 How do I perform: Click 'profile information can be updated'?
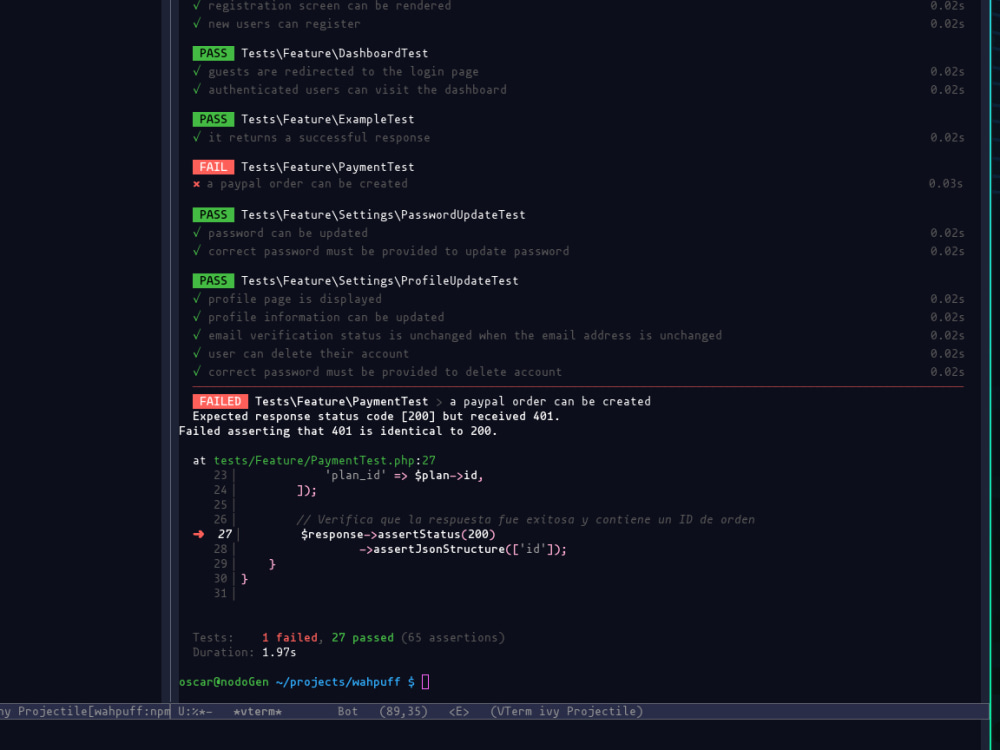tap(326, 317)
